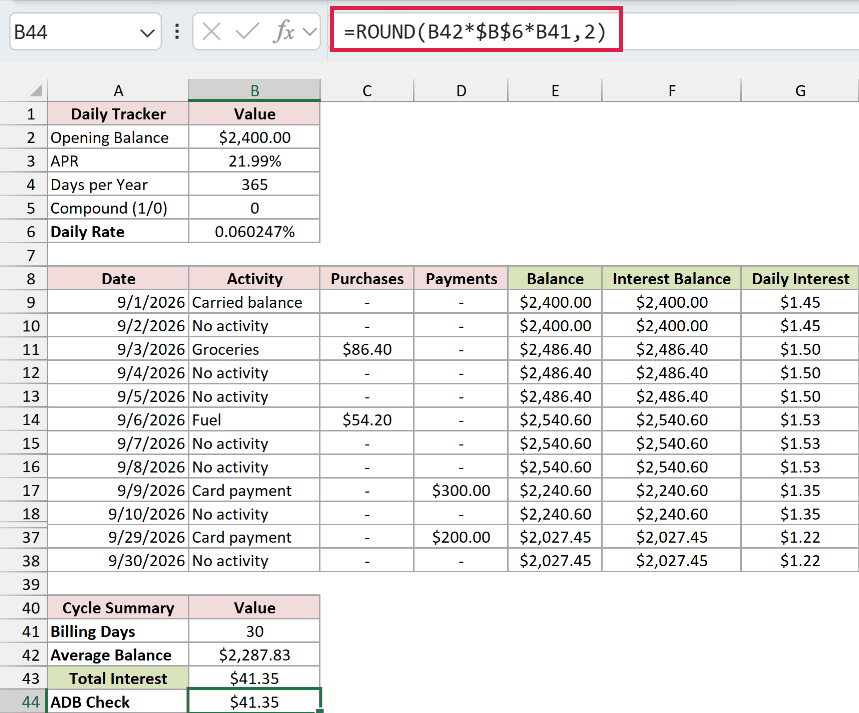Click the Interest Balance header cell
Screen dimensions: 859x713
(672, 279)
